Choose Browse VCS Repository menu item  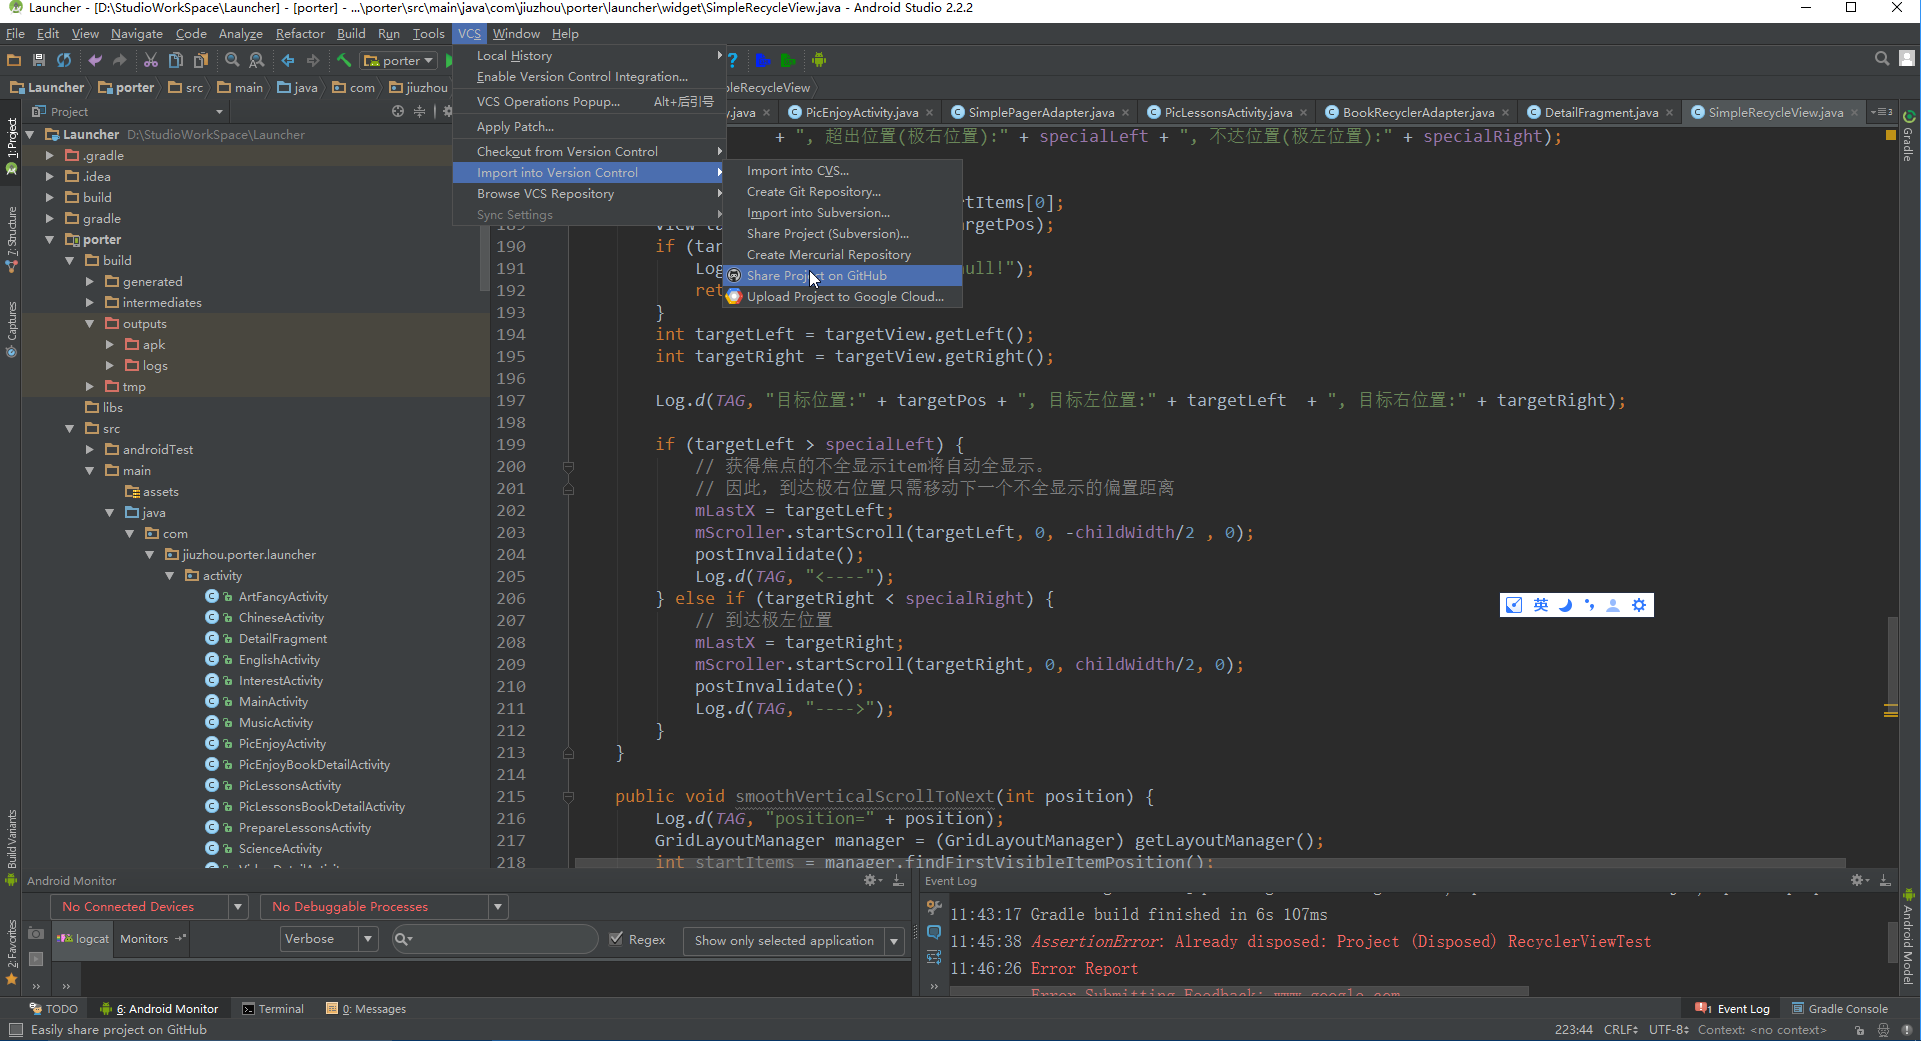pos(588,193)
